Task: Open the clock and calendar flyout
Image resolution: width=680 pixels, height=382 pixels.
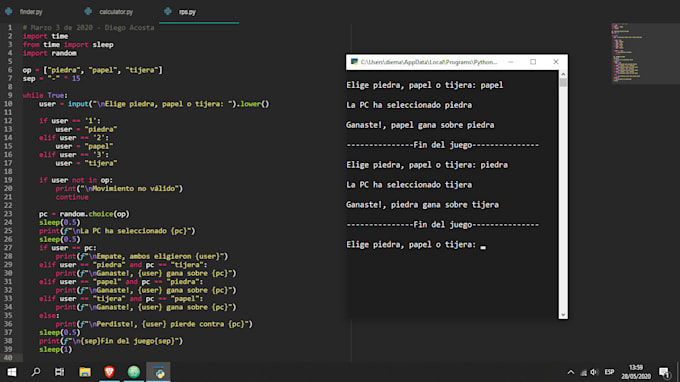Action: pos(636,372)
